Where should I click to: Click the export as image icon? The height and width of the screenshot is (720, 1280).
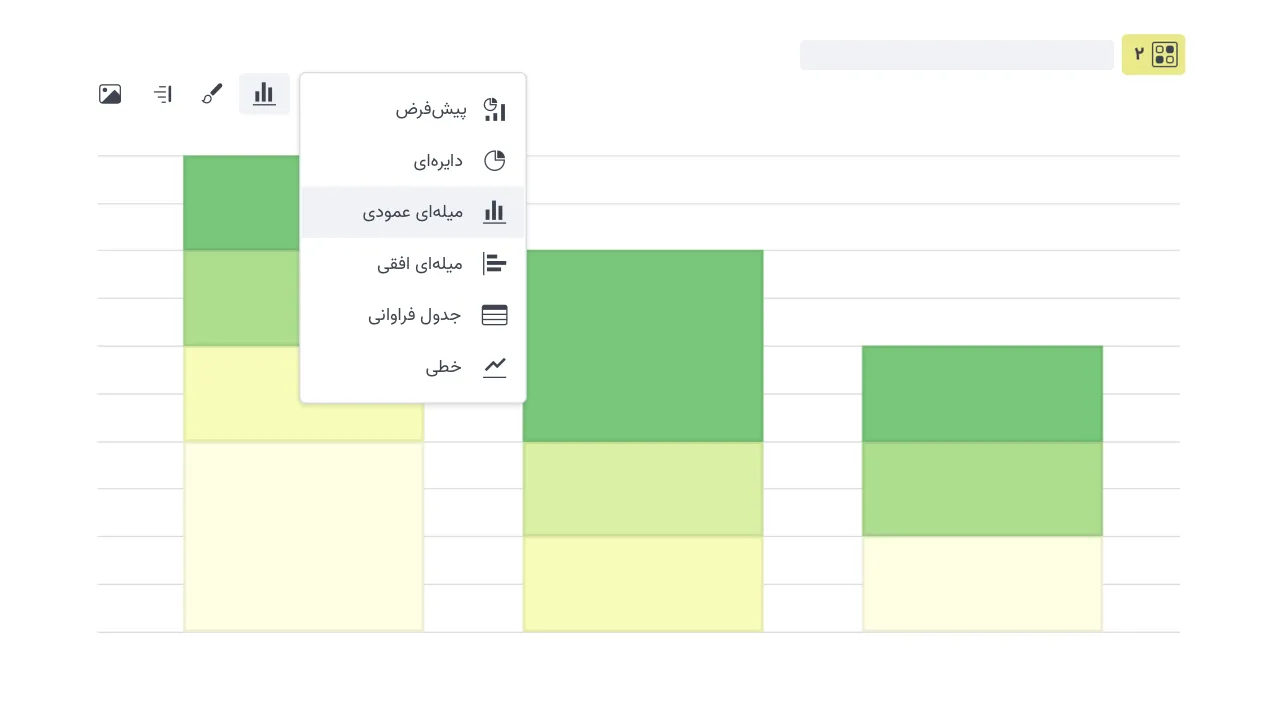(x=110, y=94)
